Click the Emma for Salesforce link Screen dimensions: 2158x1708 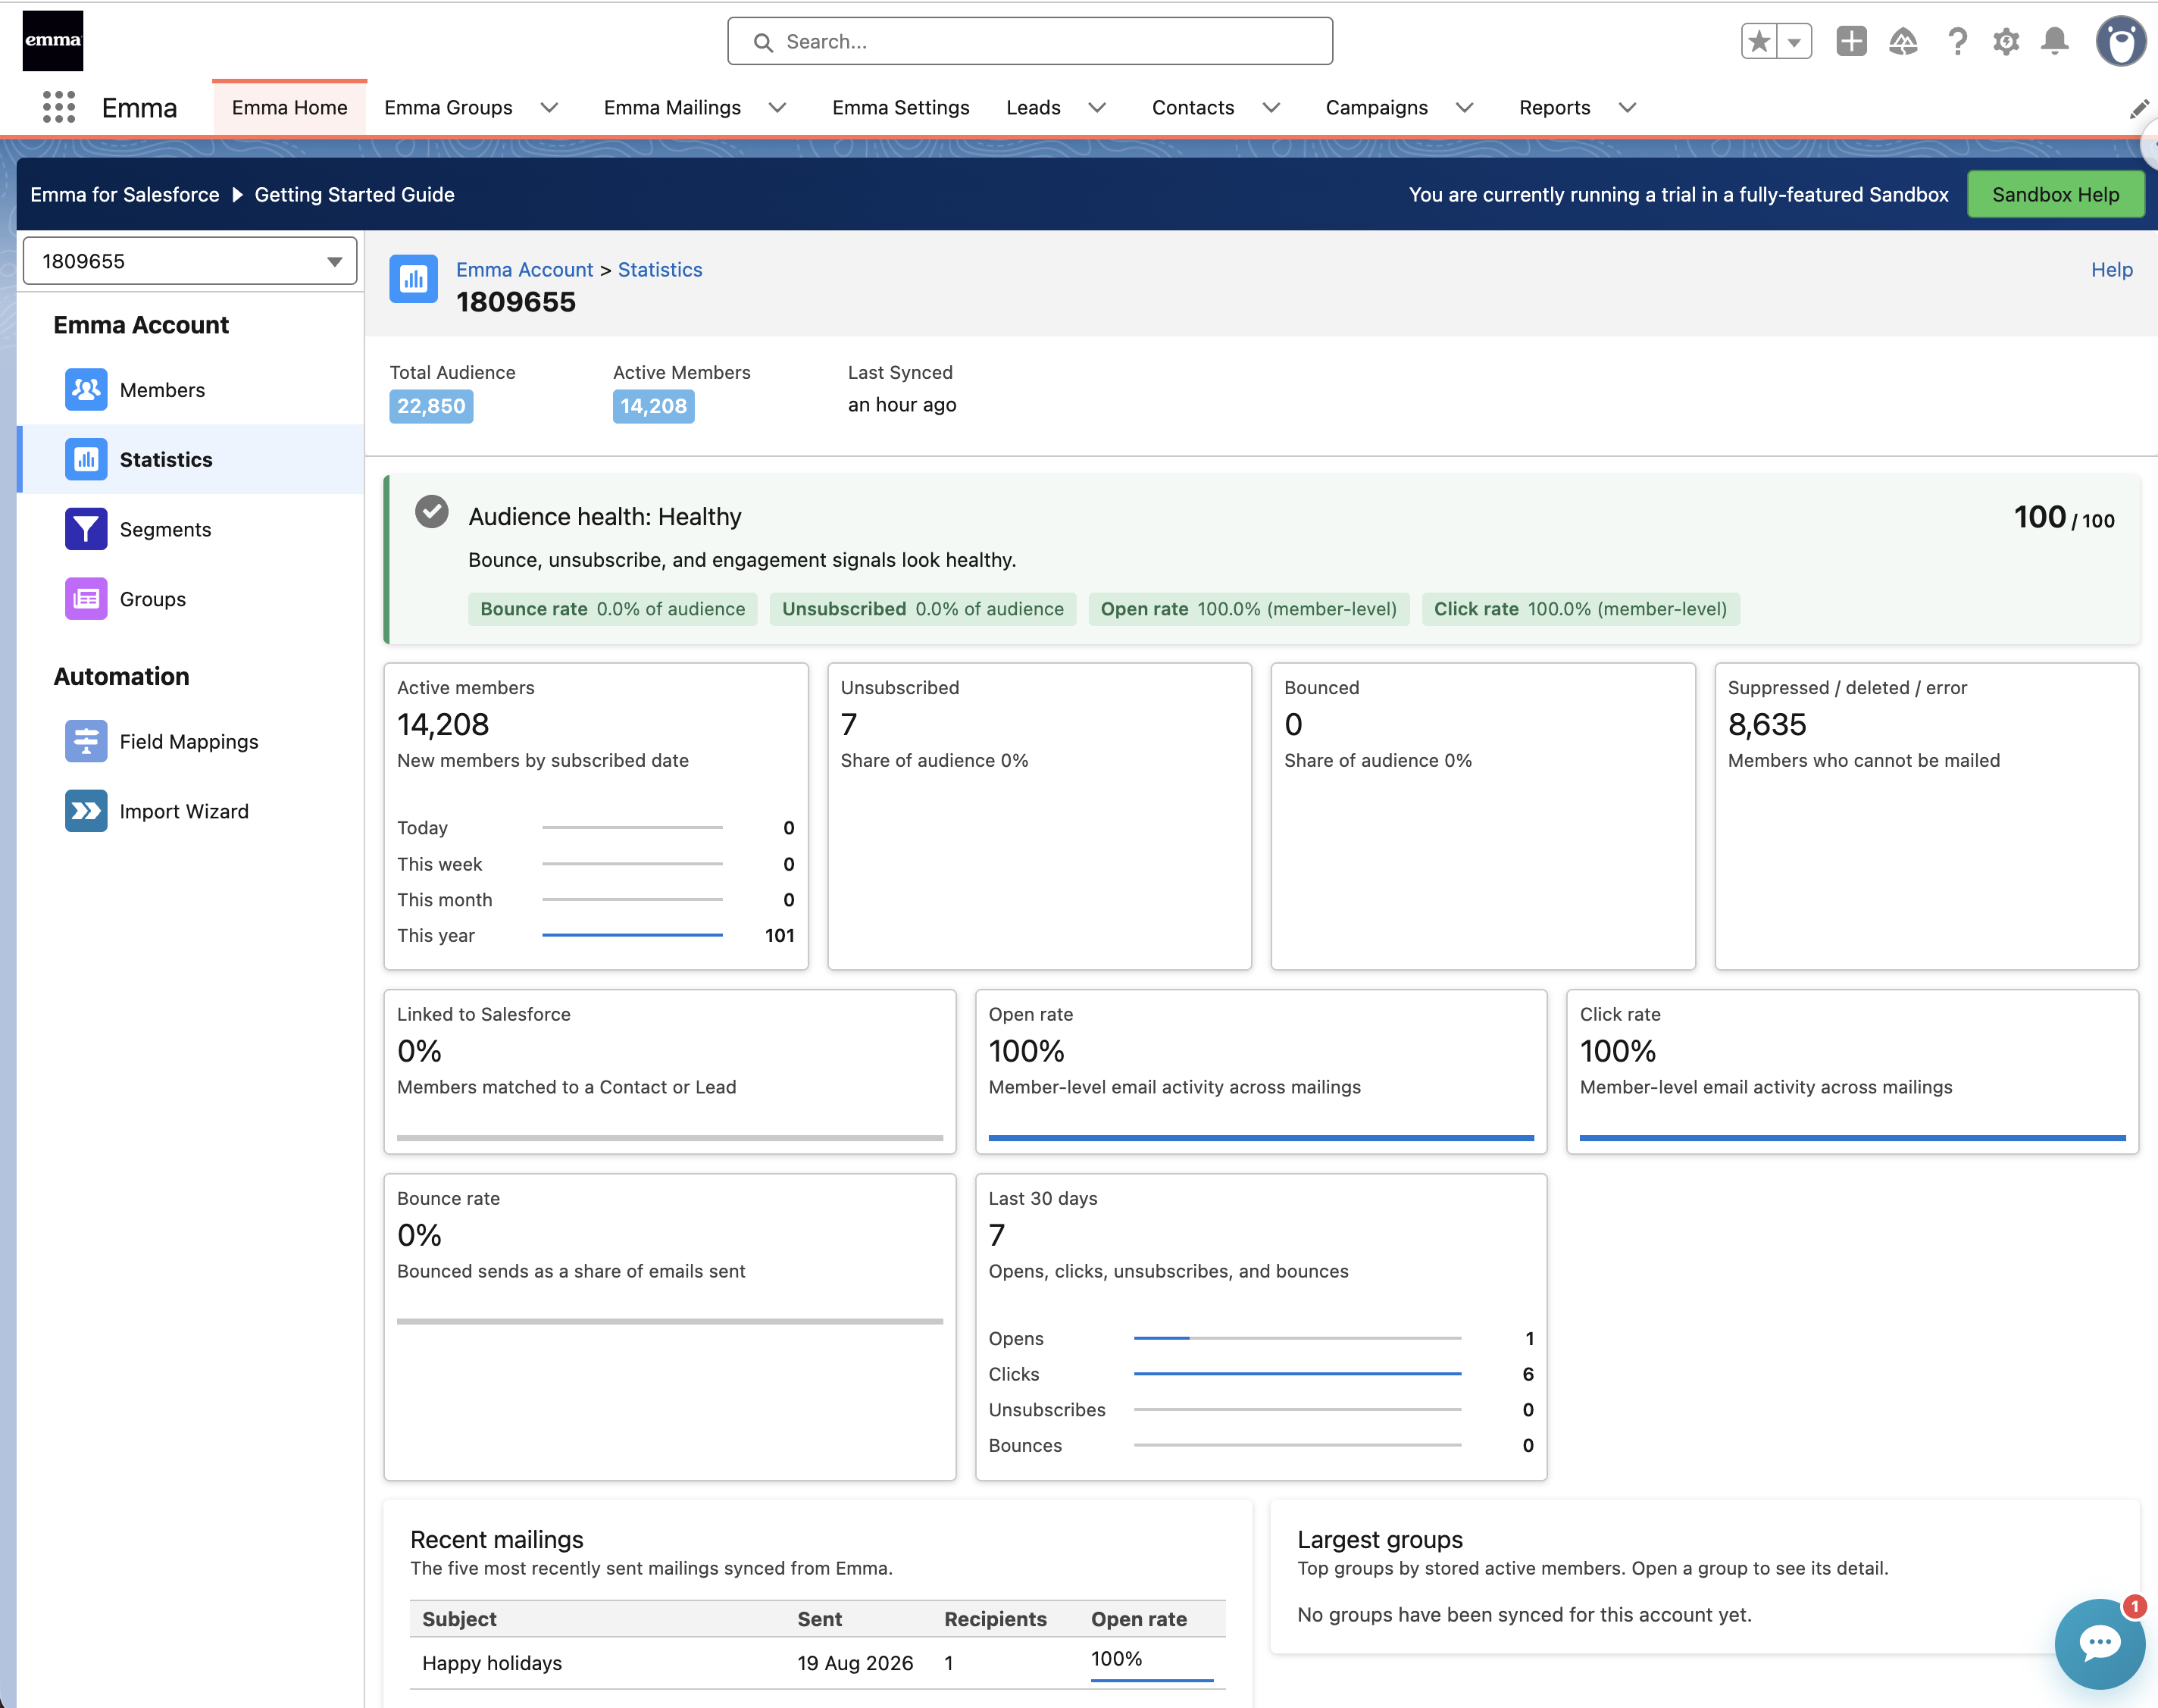point(125,195)
